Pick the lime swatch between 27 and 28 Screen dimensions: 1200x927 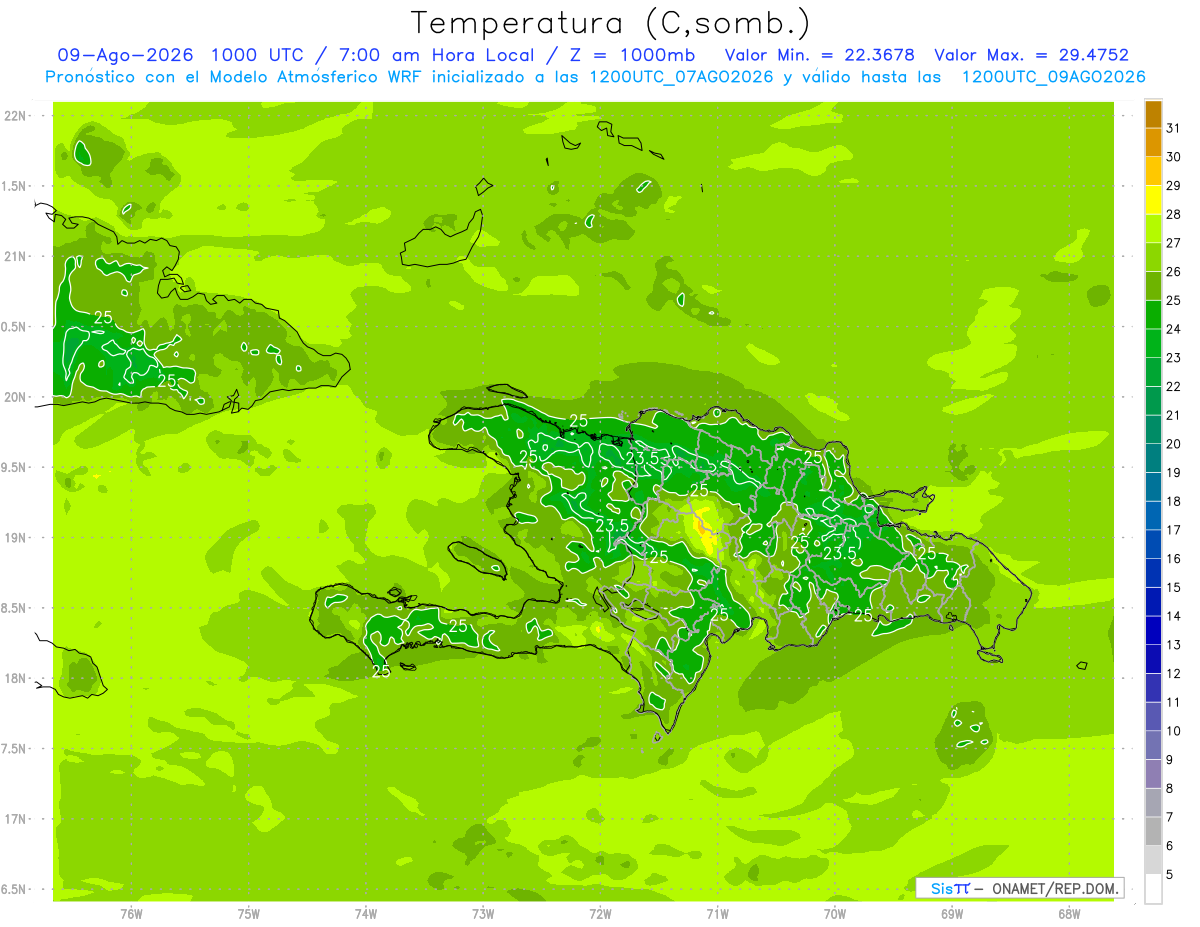point(1153,228)
